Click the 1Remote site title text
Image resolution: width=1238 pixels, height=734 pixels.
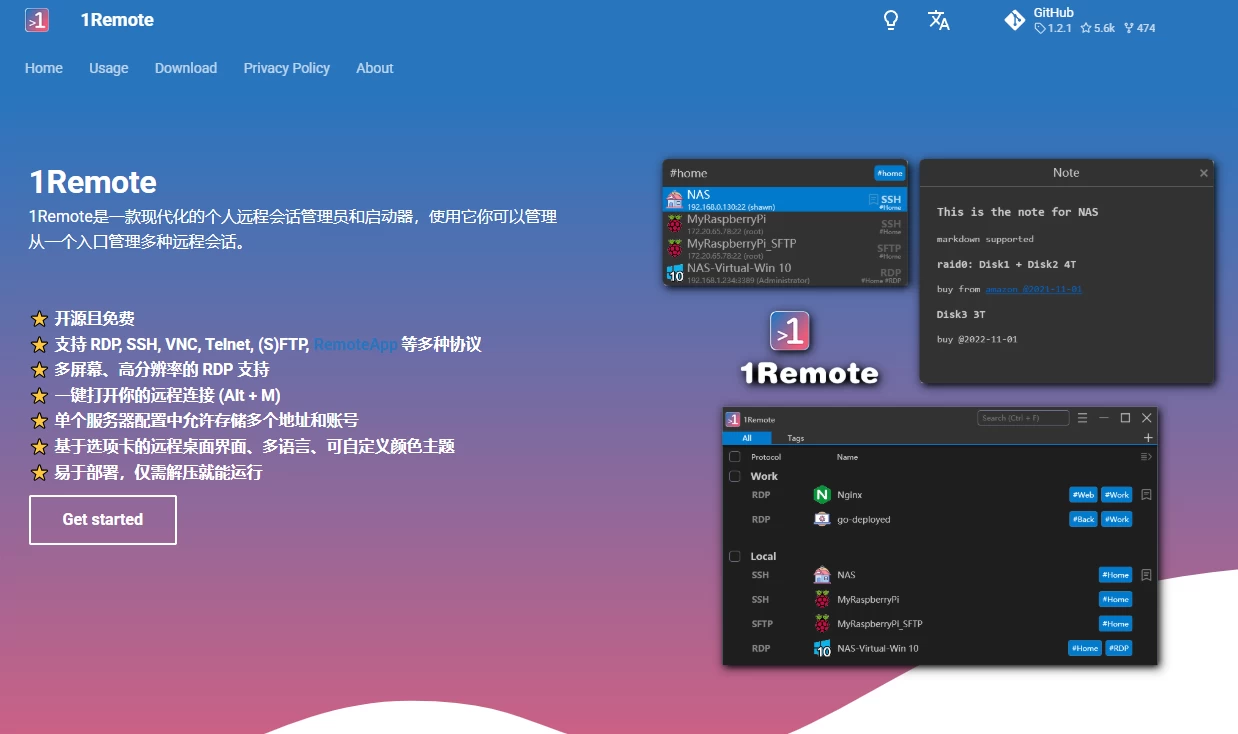tap(117, 20)
